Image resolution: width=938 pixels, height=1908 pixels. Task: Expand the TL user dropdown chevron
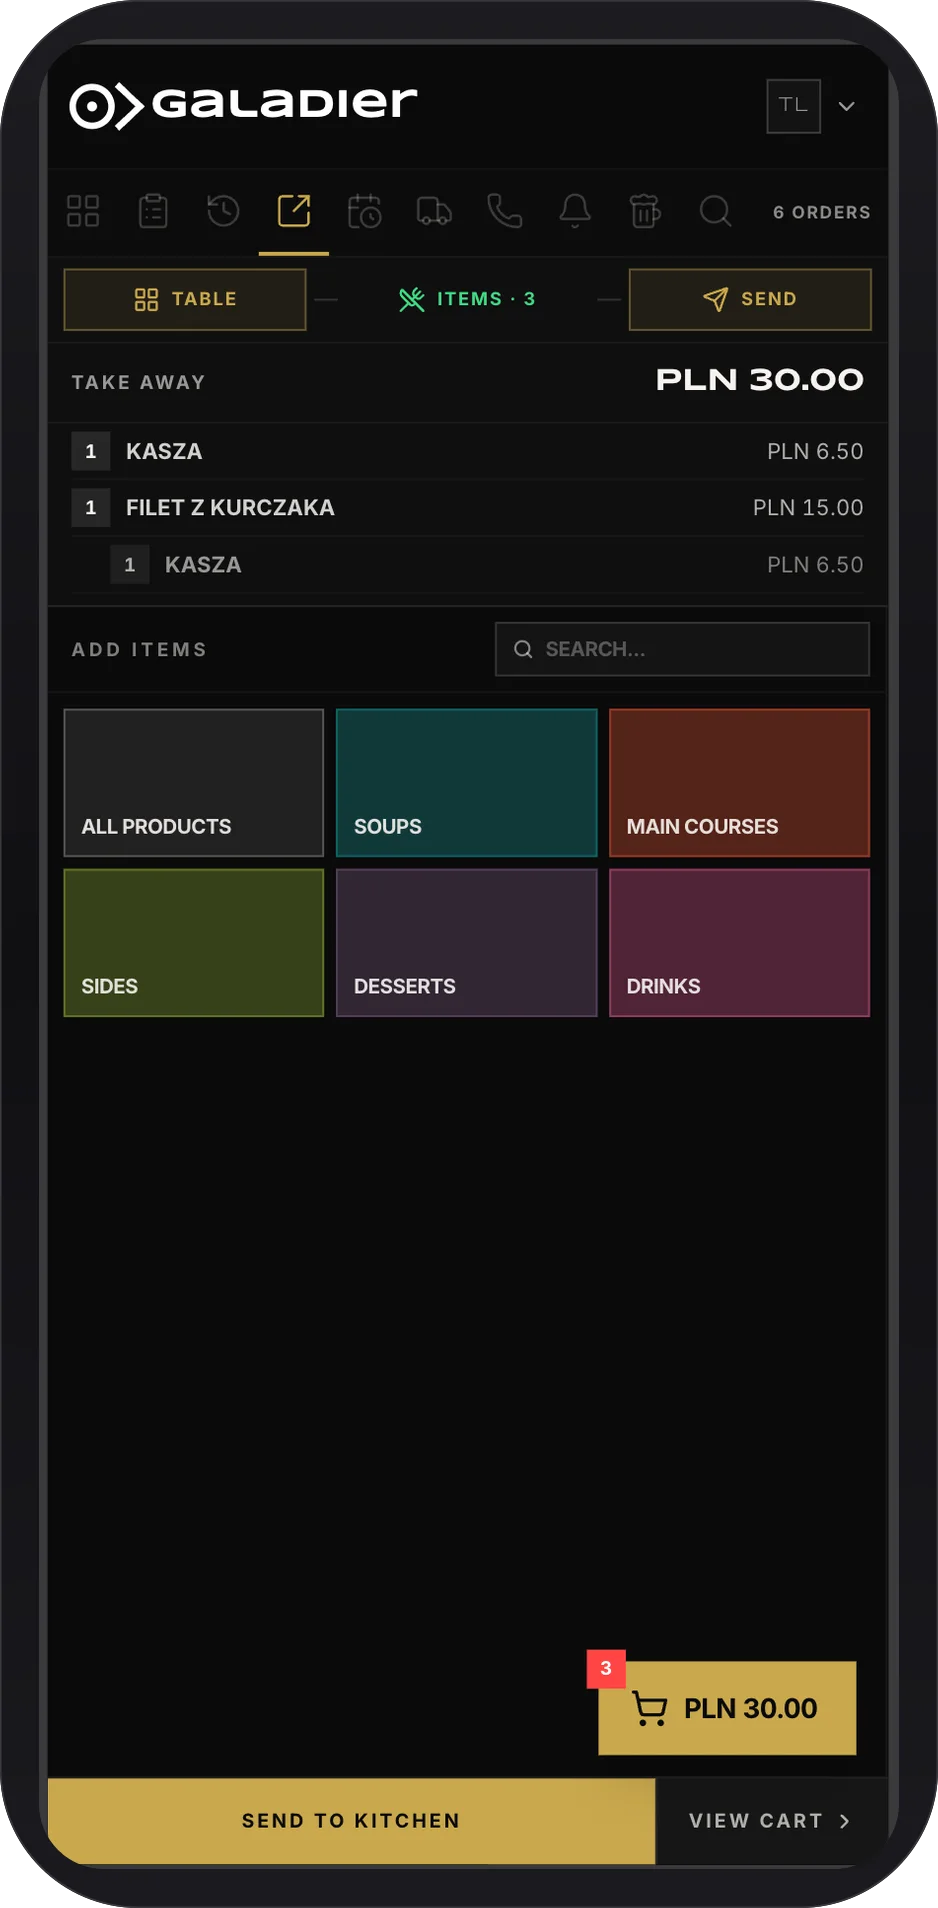tap(846, 106)
